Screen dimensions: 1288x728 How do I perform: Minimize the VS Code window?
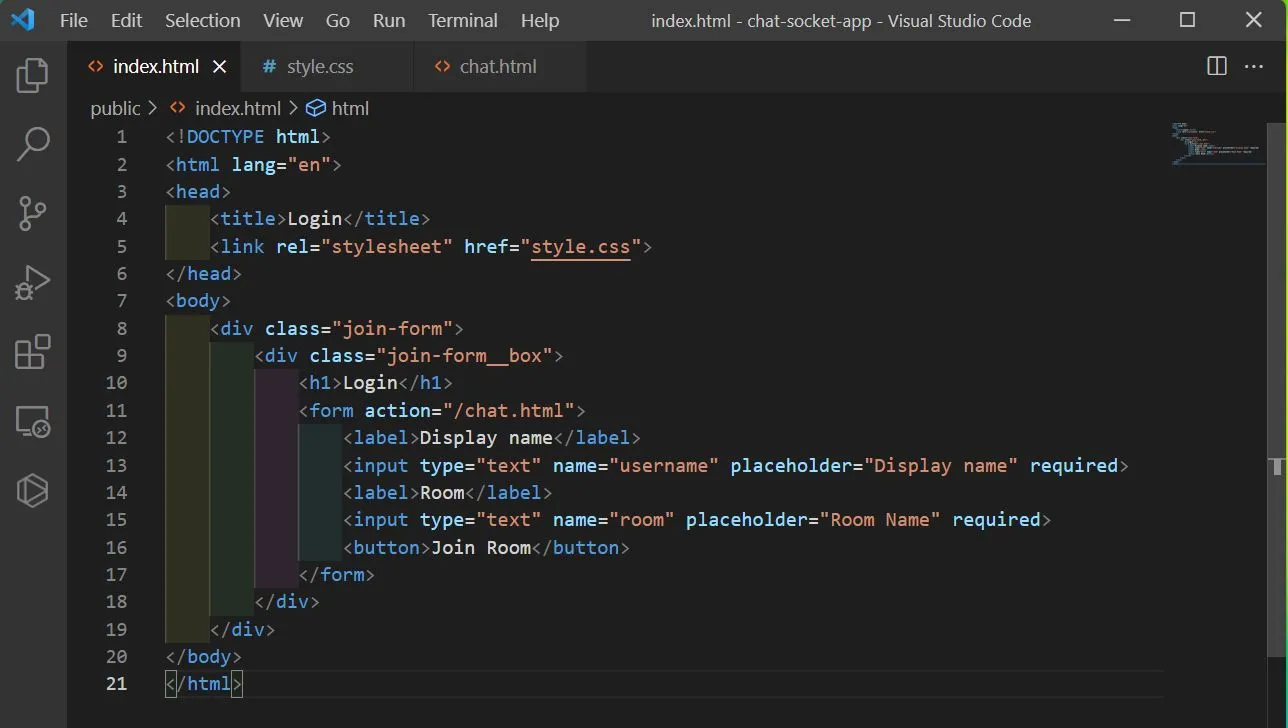point(1121,20)
